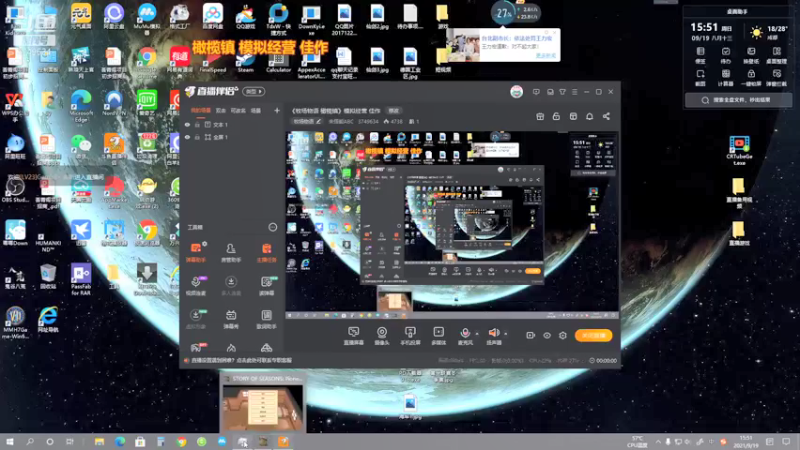Toggle visibility eye of 文本 1 source
Image resolution: width=800 pixels, height=450 pixels.
187,124
